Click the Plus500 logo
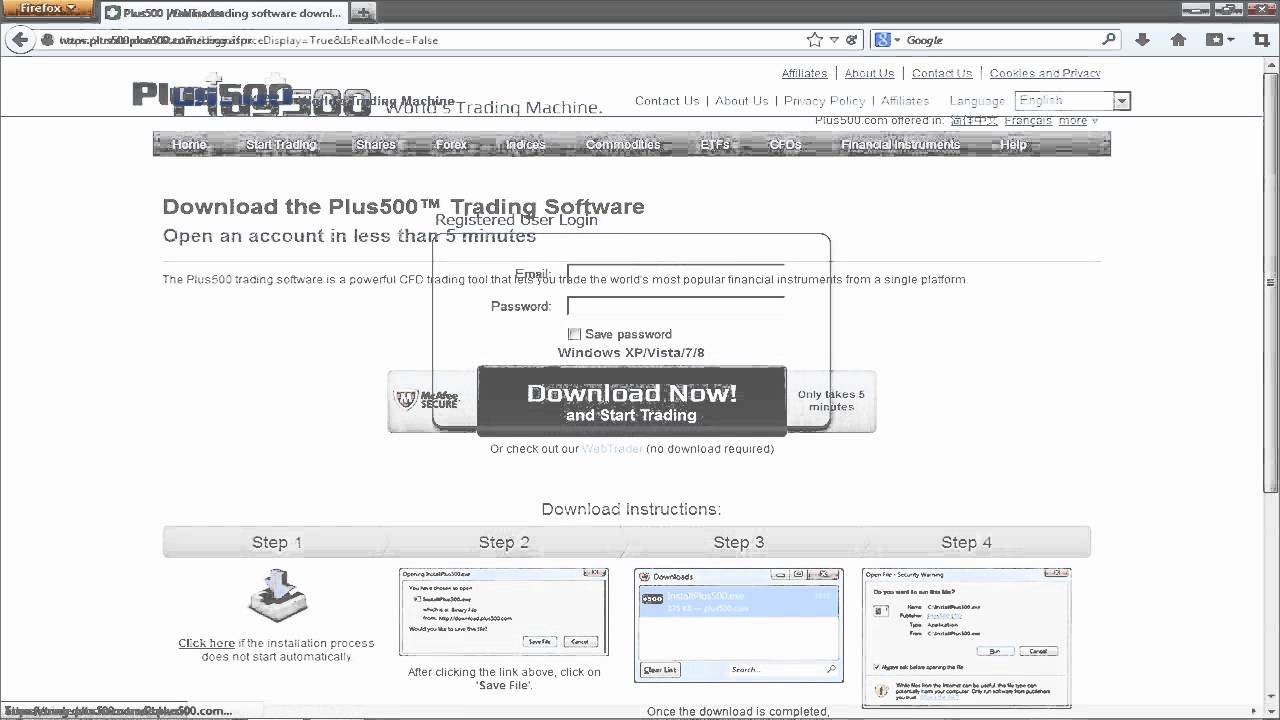Viewport: 1280px width, 720px height. click(250, 97)
